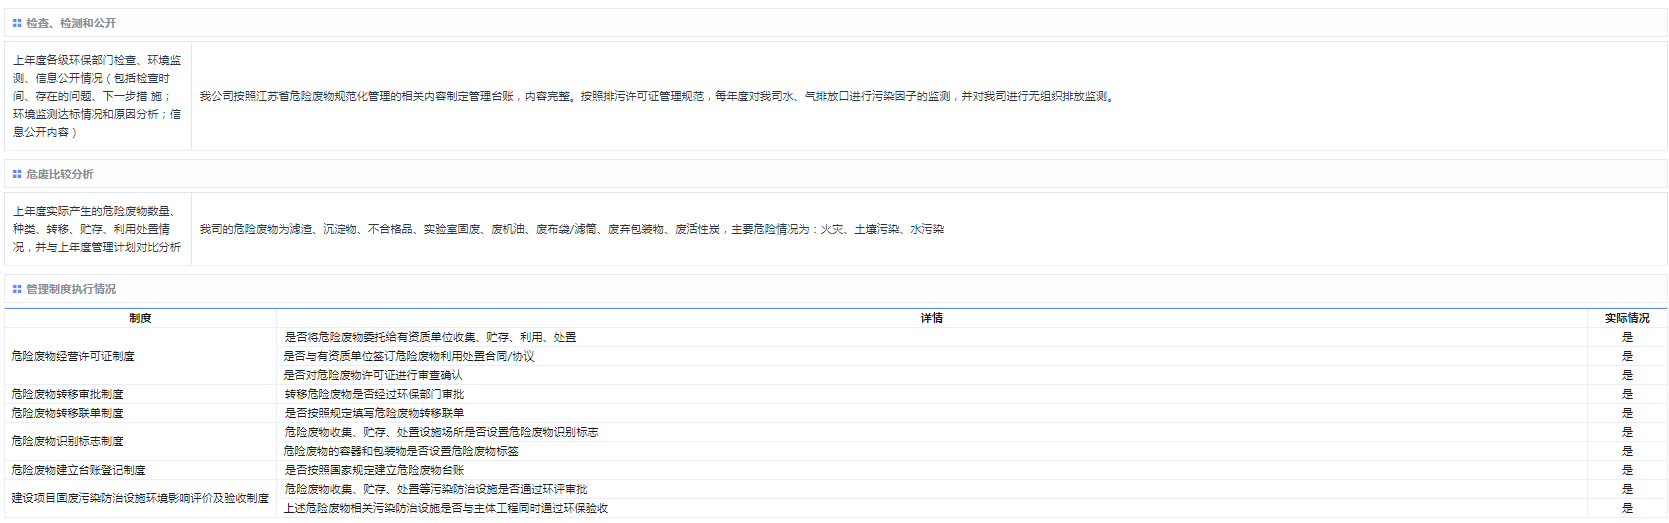Image resolution: width=1669 pixels, height=523 pixels.
Task: Select the 危险废物建立台账登记制度 row label
Action: coord(79,470)
